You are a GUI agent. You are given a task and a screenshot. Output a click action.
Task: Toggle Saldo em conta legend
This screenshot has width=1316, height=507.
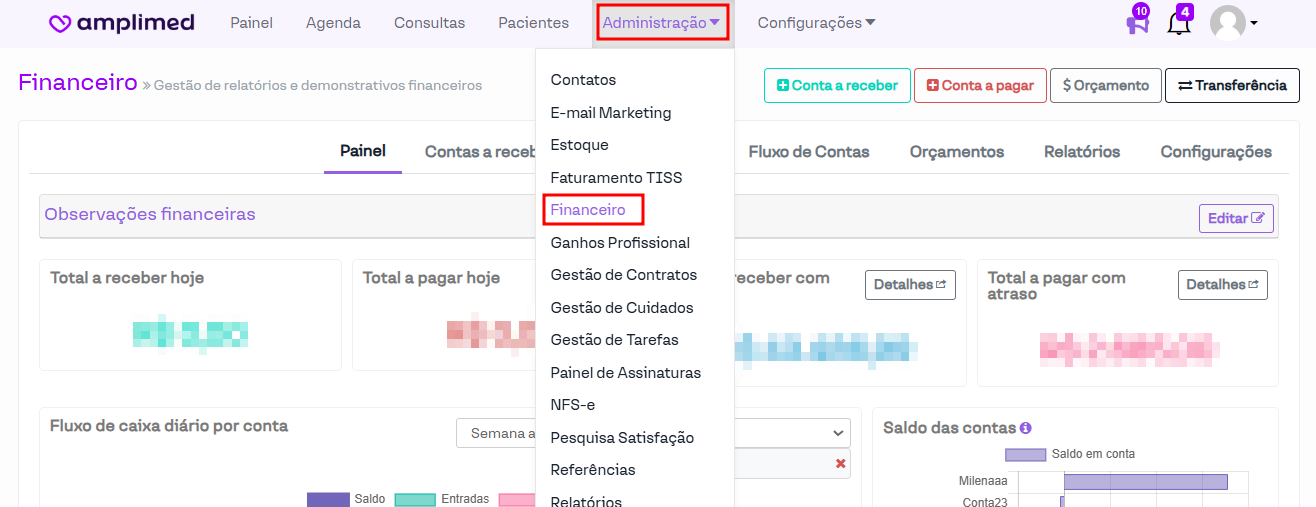pyautogui.click(x=1069, y=454)
